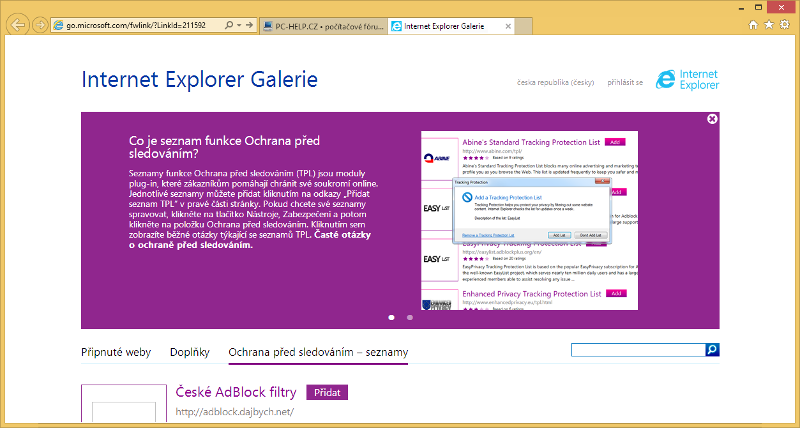The image size is (800, 428).
Task: Click the browser Back arrow button
Action: point(16,22)
